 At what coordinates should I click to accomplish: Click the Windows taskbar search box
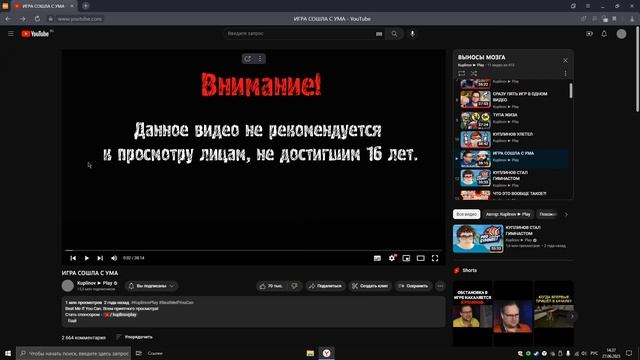(x=74, y=353)
